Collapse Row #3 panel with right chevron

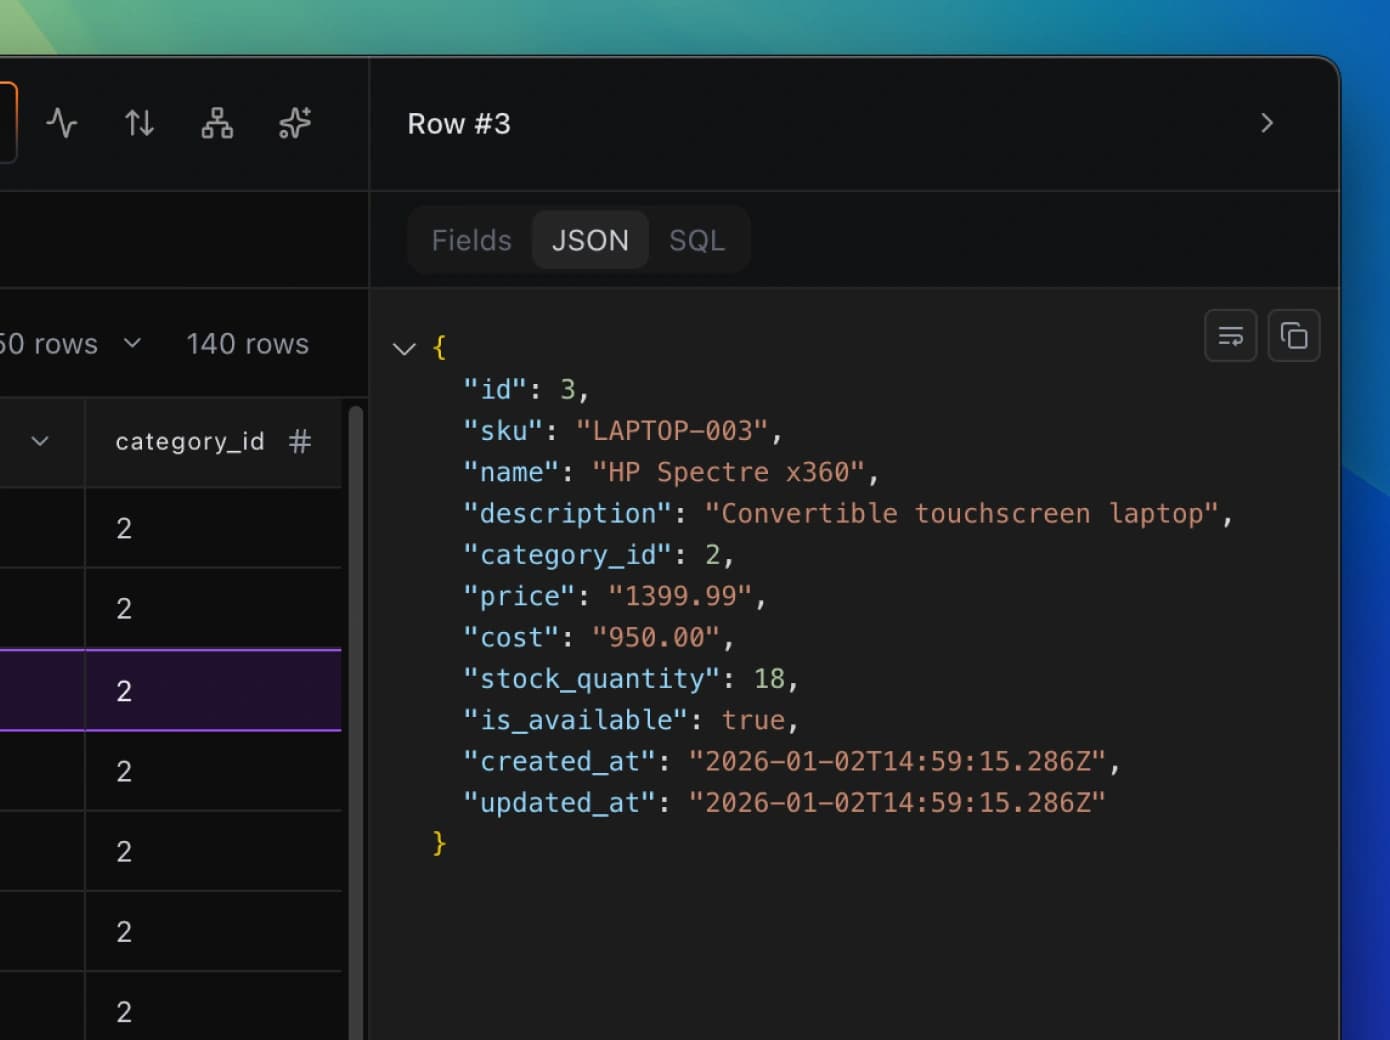(1267, 123)
